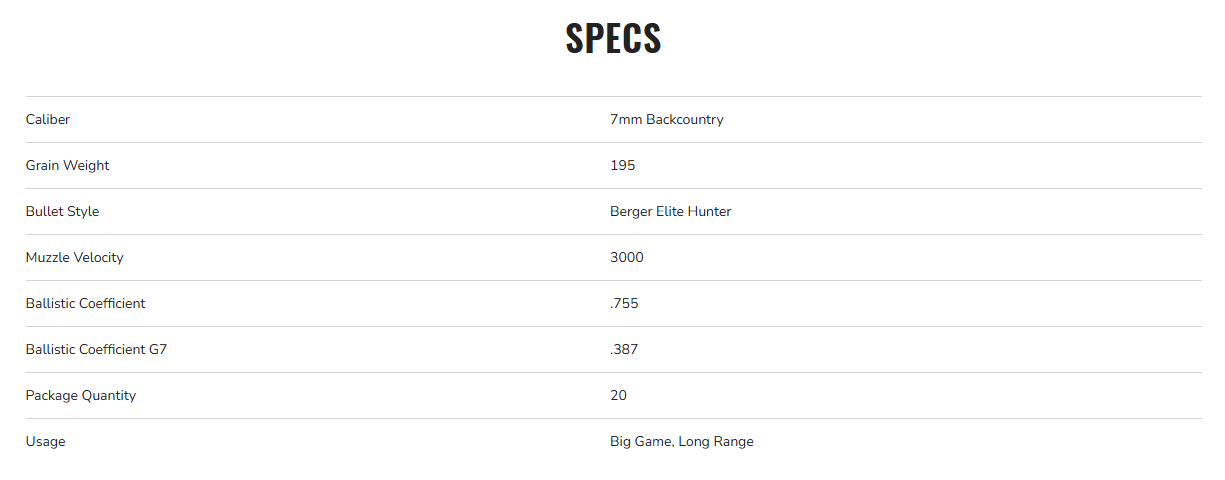Select the Usage label
This screenshot has height=480, width=1225.
point(45,442)
